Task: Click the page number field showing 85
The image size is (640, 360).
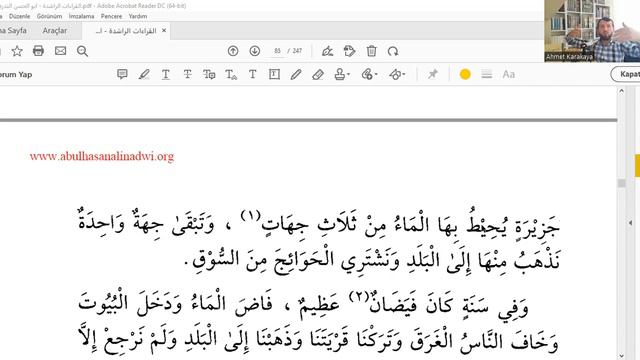Action: coord(278,51)
